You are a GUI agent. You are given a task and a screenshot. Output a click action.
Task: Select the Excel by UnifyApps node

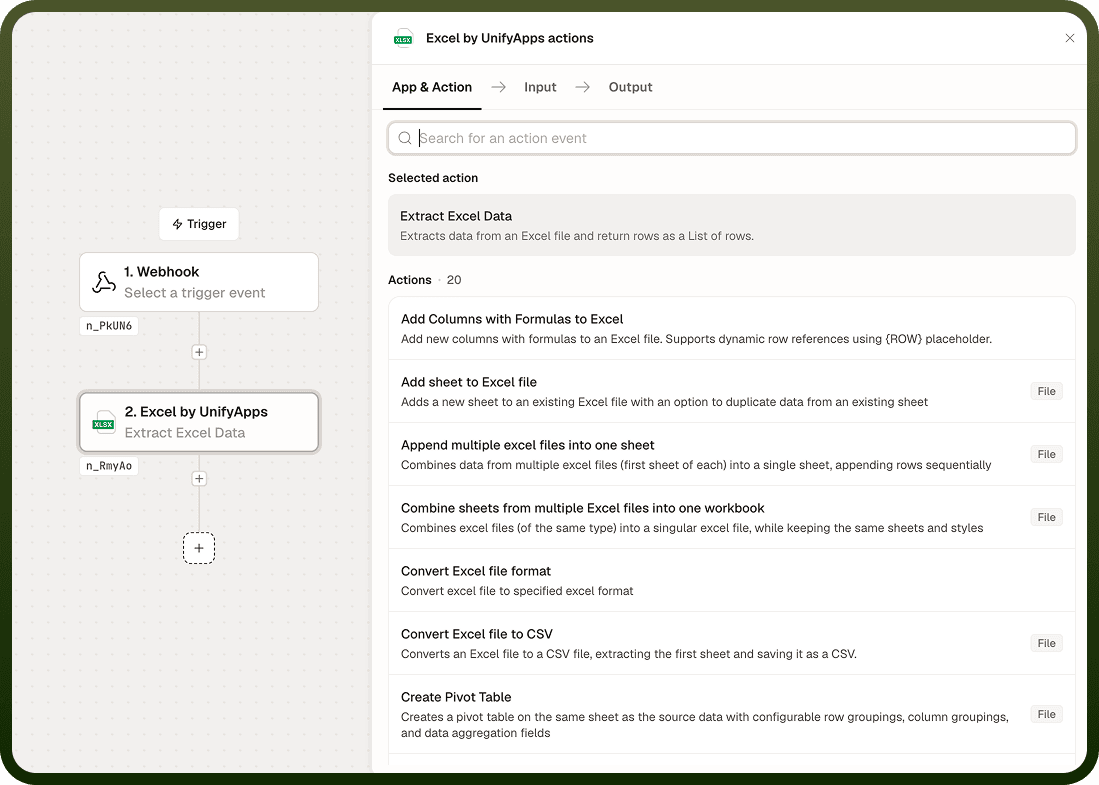(x=199, y=423)
